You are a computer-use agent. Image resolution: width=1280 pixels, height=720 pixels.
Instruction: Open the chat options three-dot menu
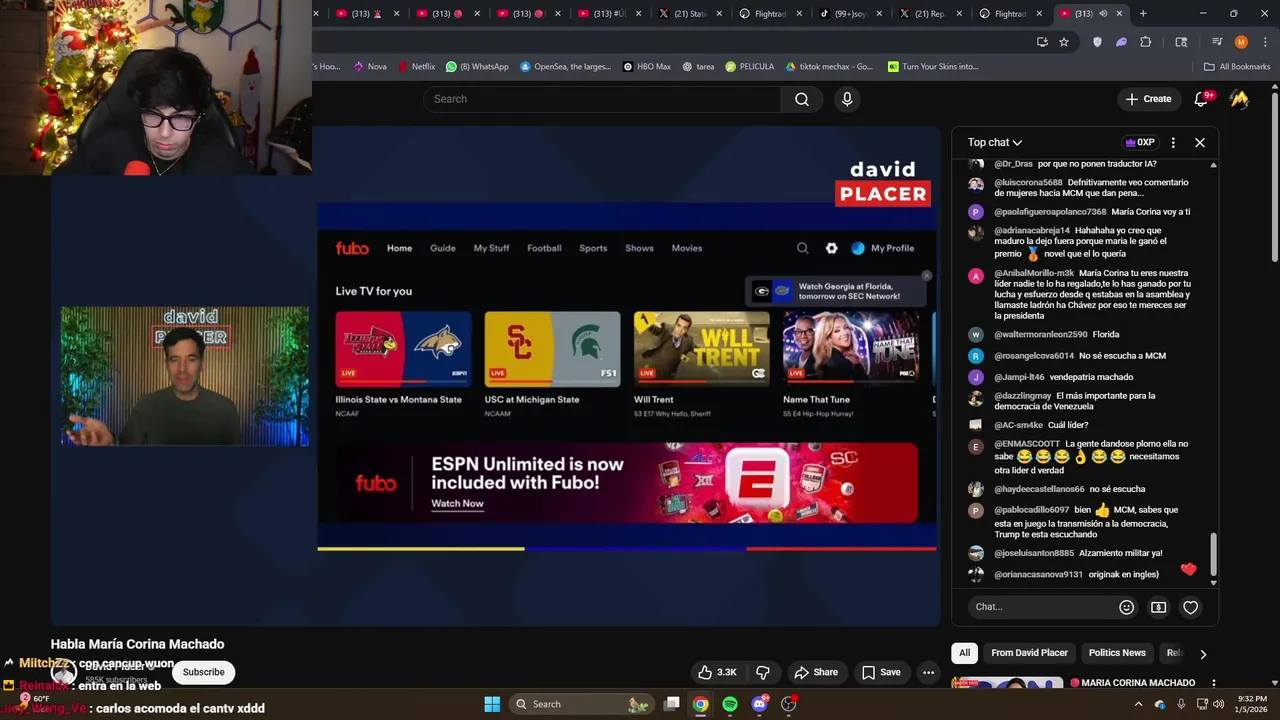(1173, 142)
